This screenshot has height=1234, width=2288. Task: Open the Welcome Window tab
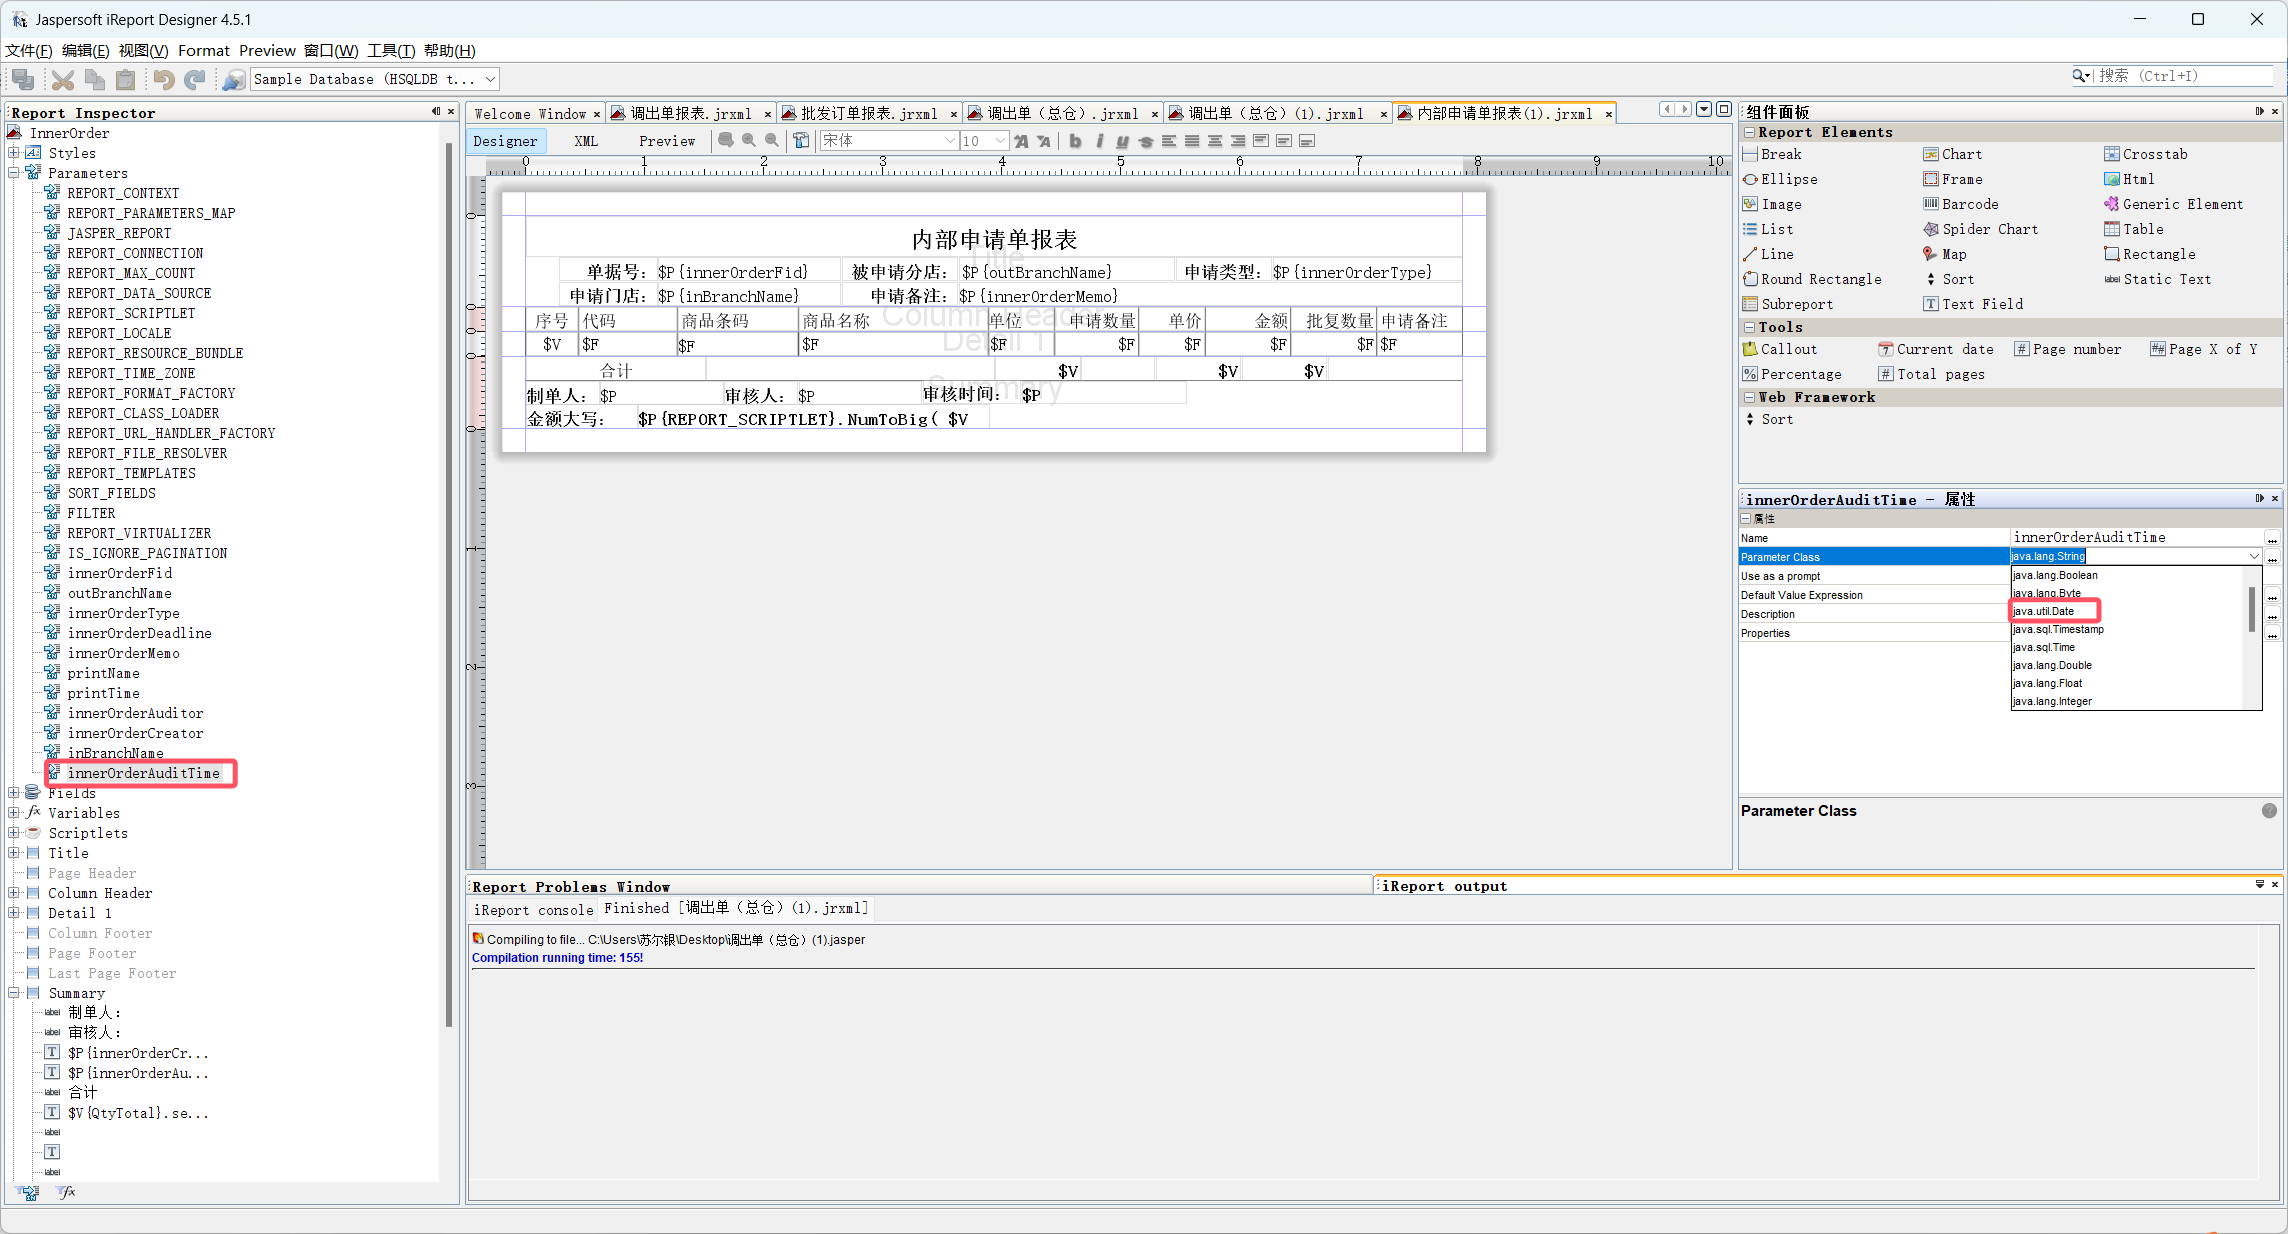click(x=530, y=114)
